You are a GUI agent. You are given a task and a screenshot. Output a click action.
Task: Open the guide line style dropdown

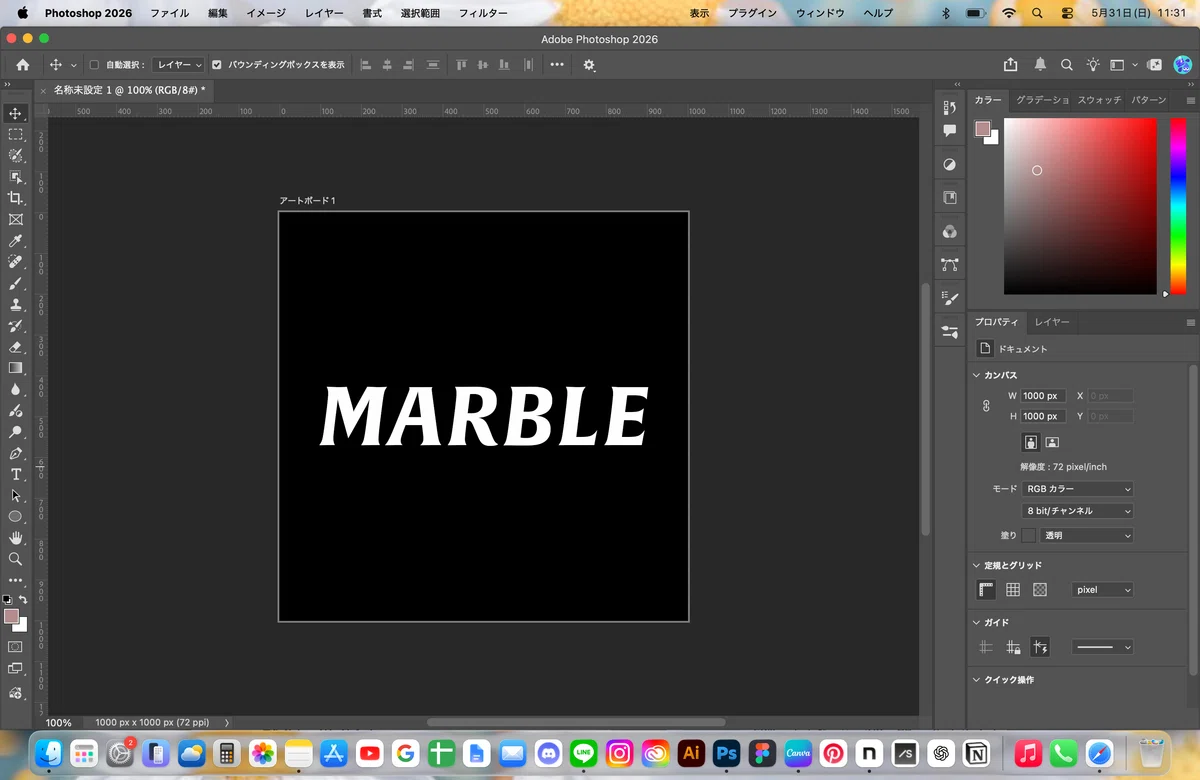point(1102,647)
